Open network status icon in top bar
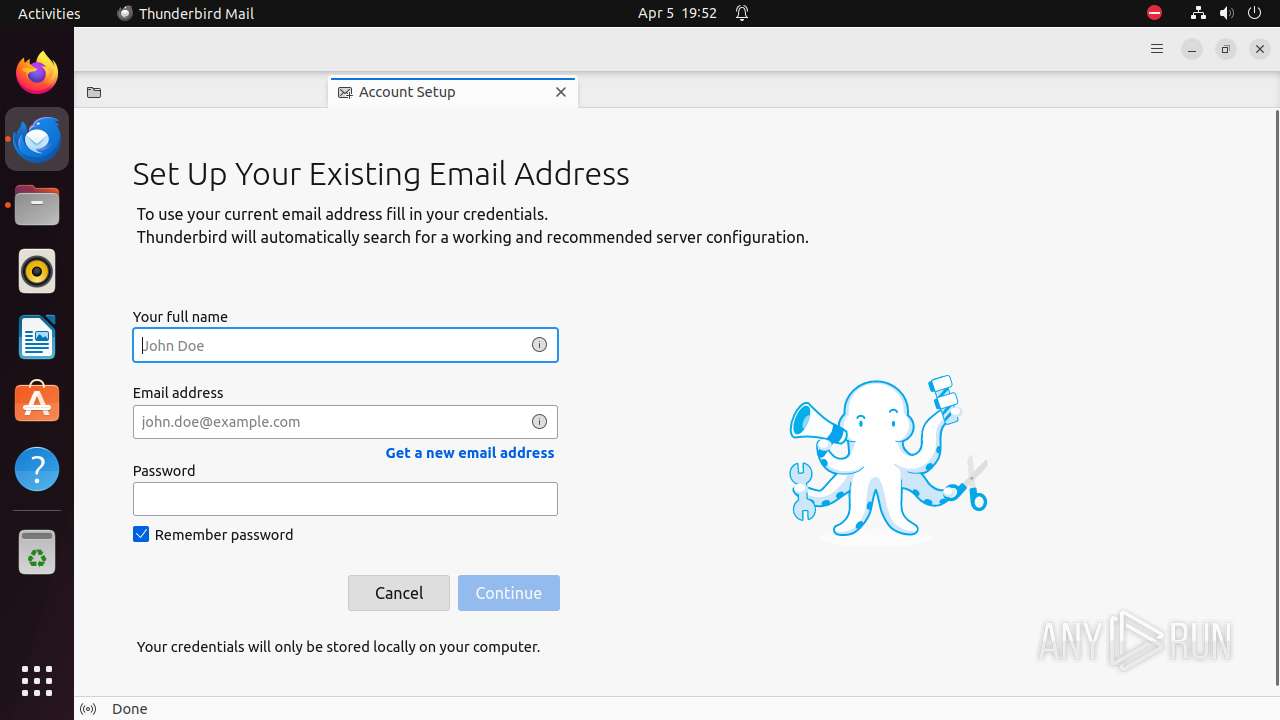The image size is (1280, 720). click(x=1198, y=13)
